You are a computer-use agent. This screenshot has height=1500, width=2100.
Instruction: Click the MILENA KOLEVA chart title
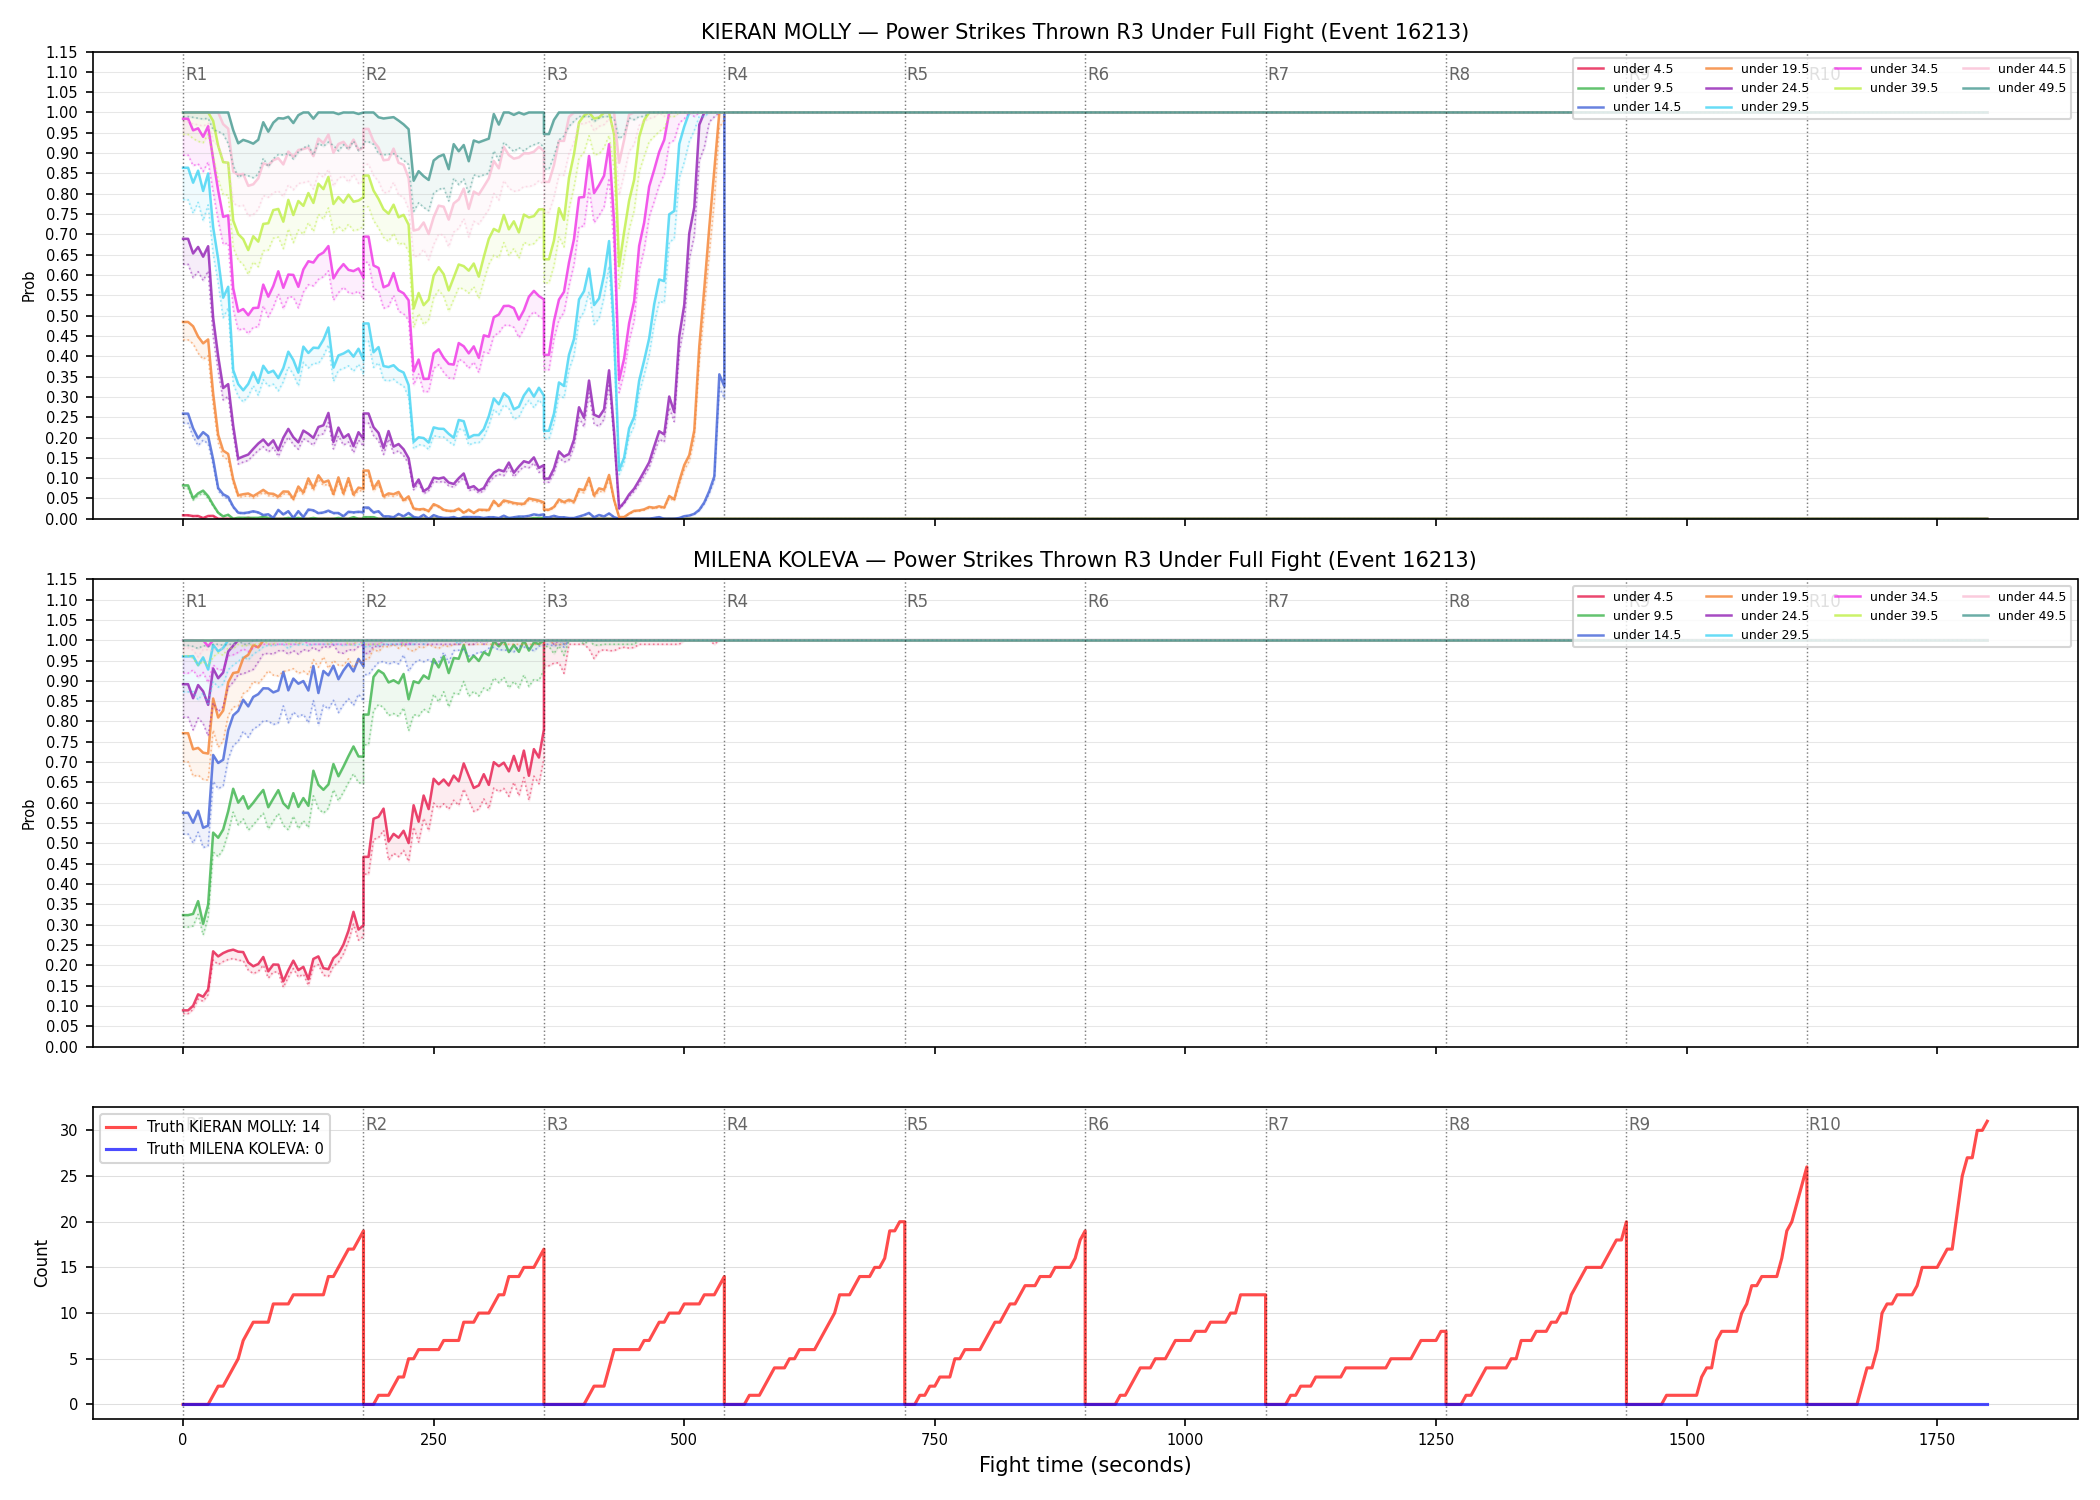coord(1084,560)
